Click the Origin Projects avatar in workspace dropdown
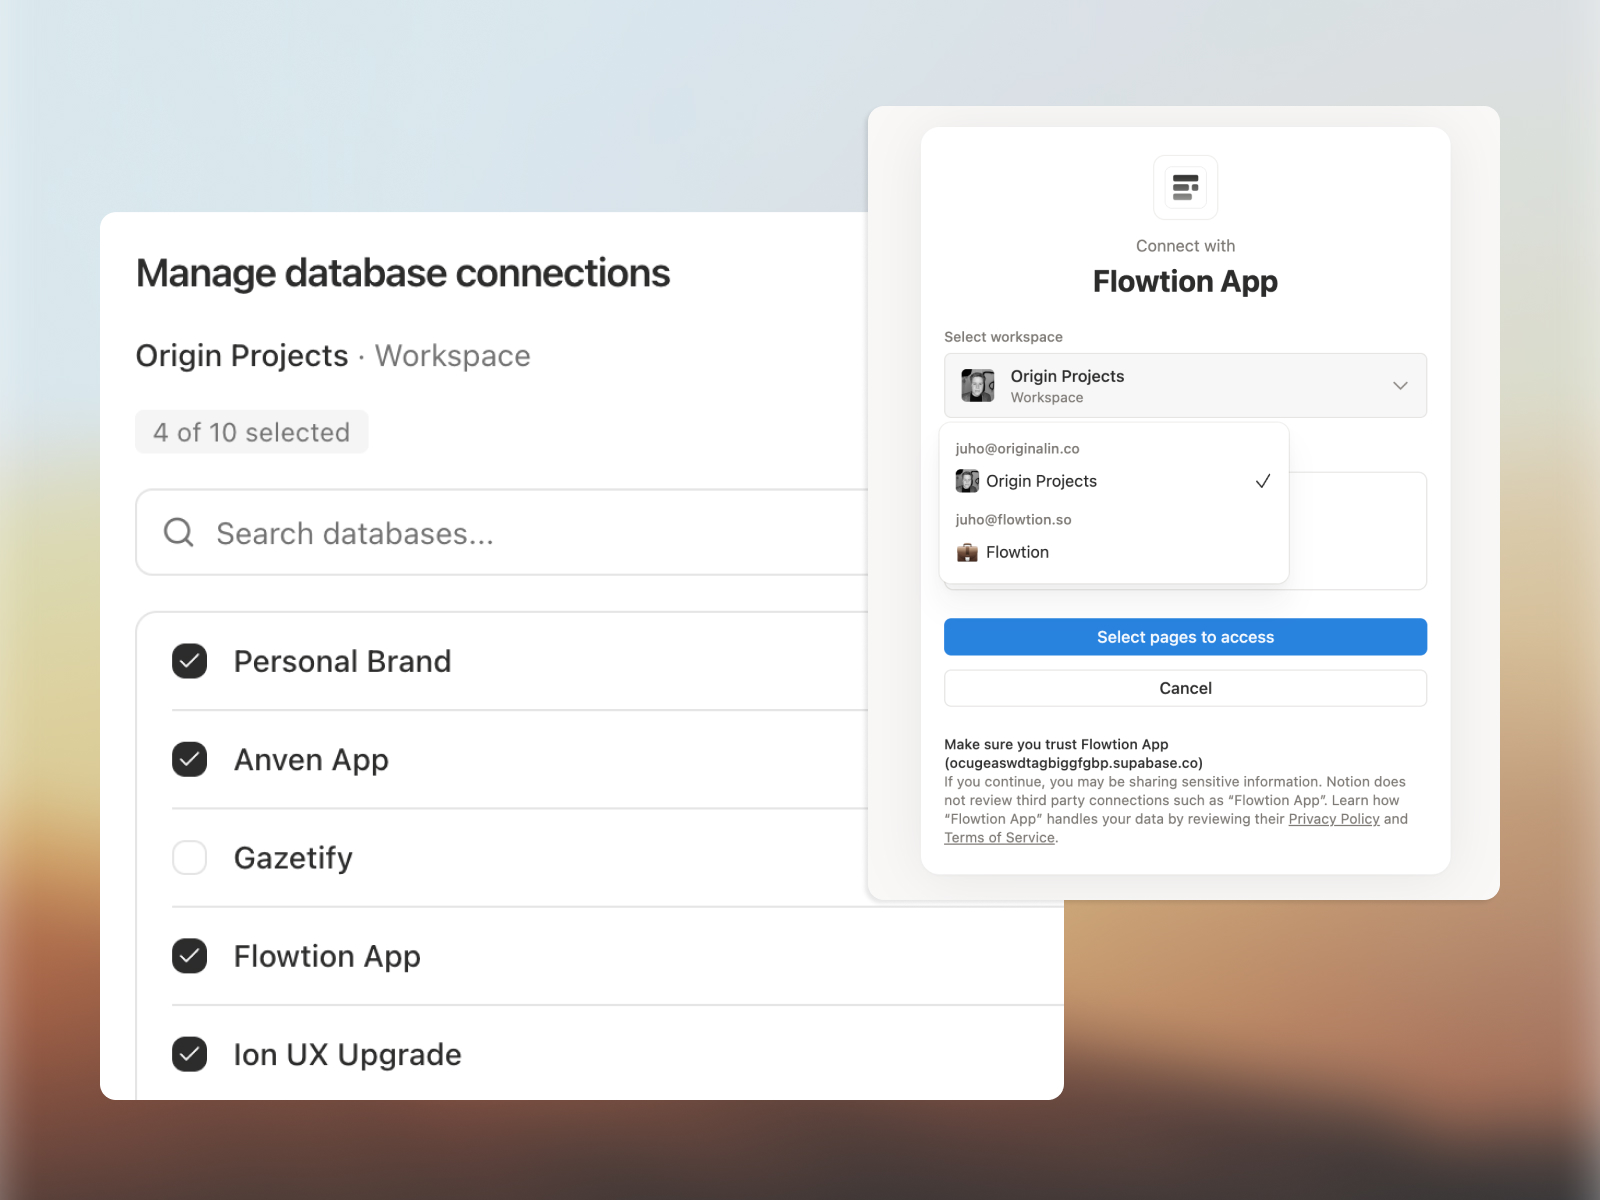 coord(978,385)
